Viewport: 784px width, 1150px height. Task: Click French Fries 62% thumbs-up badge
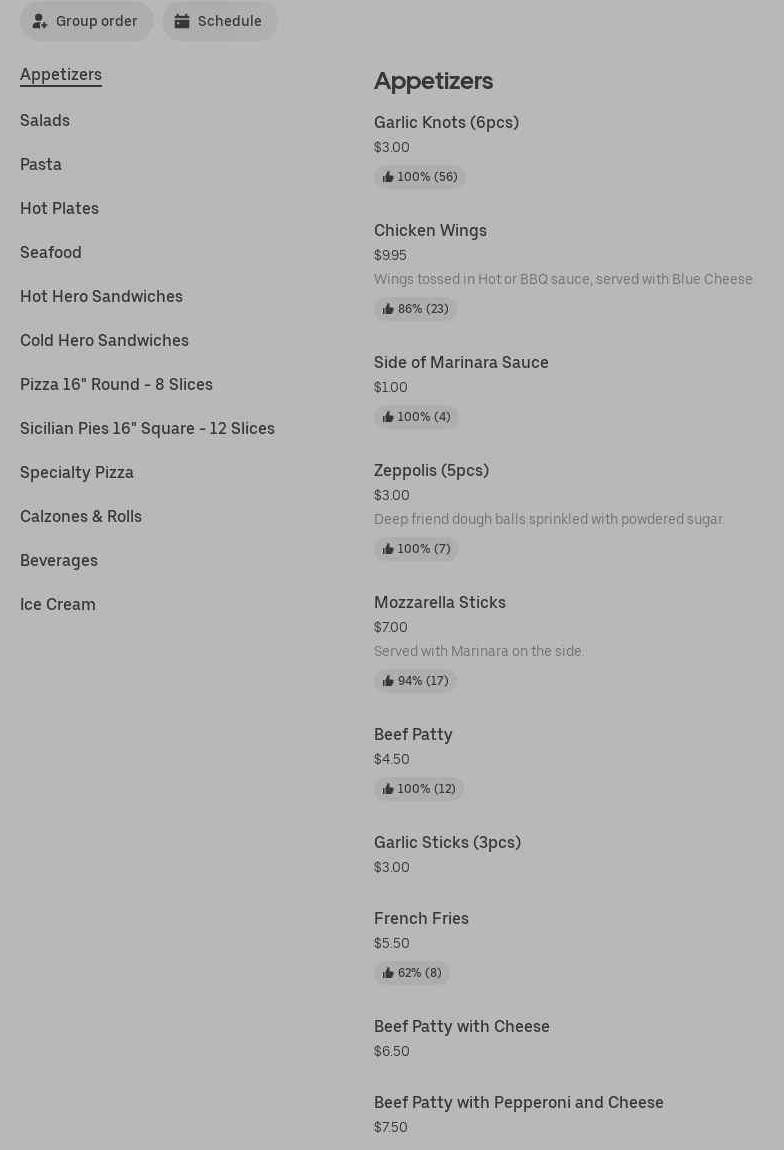tap(411, 973)
